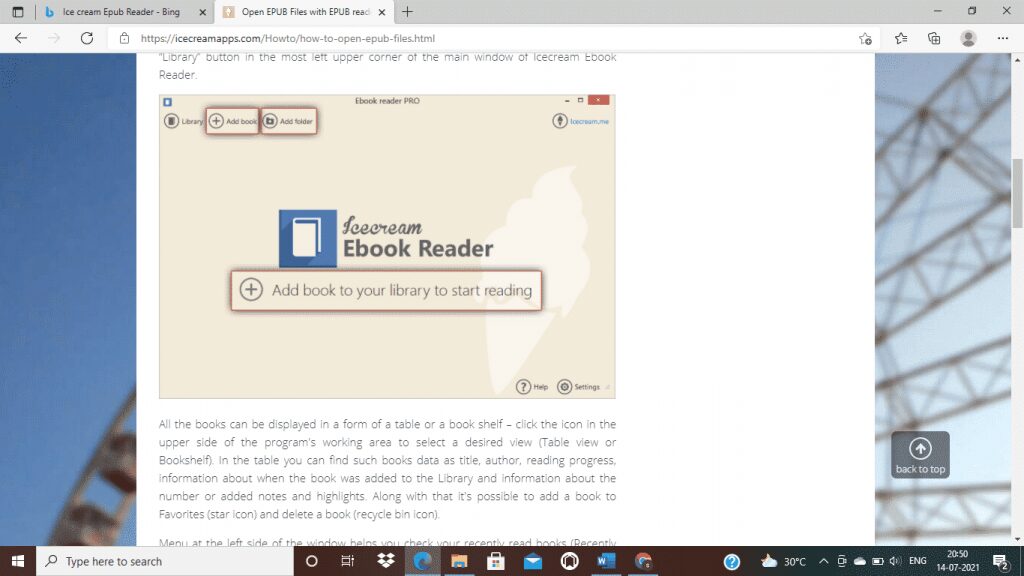The width and height of the screenshot is (1024, 576).
Task: Open Task View on the taskbar
Action: pos(347,561)
